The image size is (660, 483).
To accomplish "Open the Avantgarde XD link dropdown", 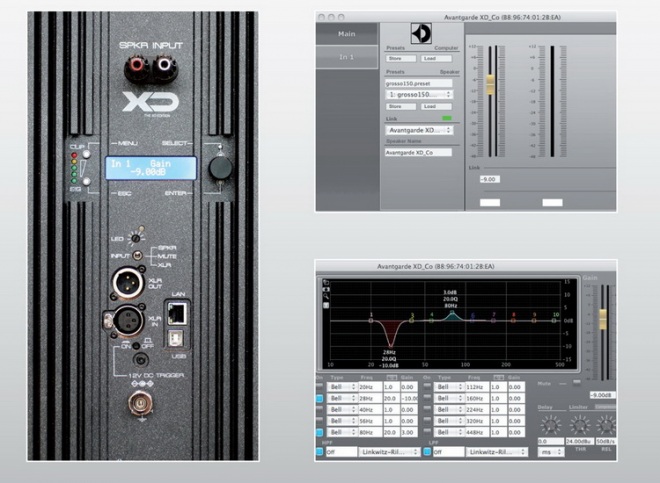I will tap(419, 130).
